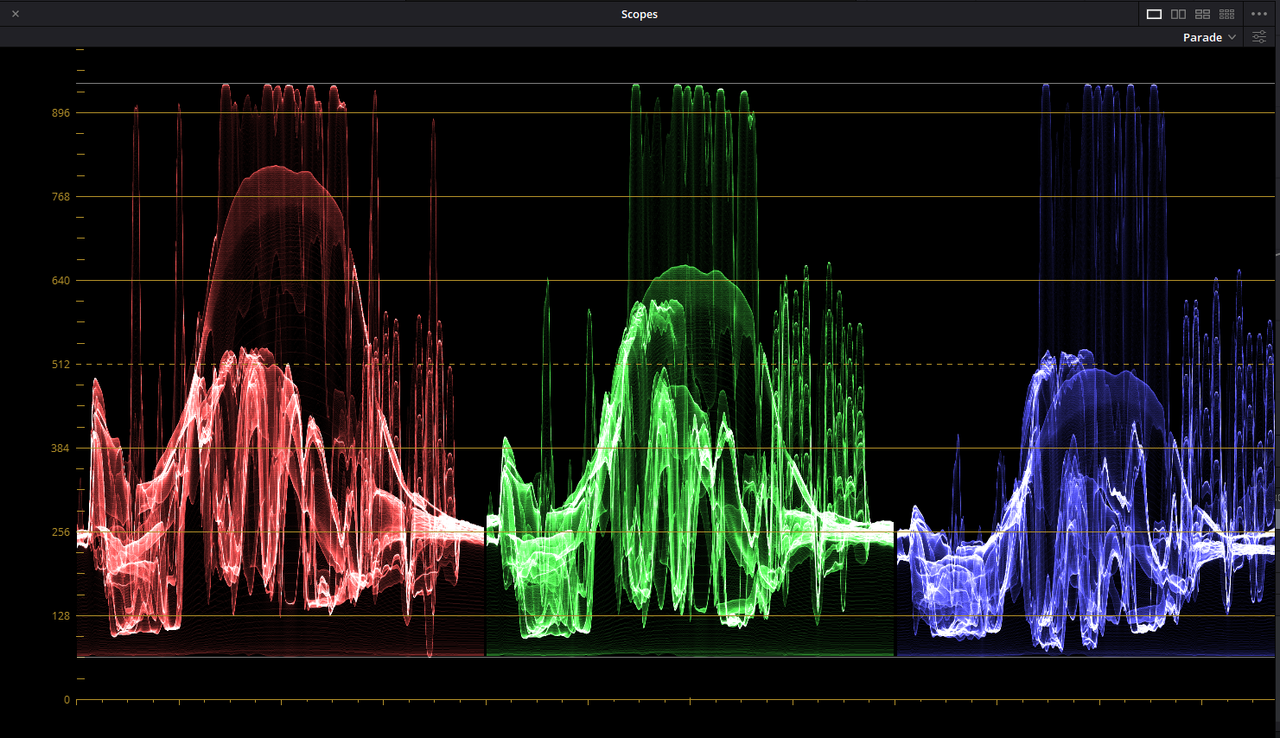Switch to nine-up scope layout
1280x738 pixels.
(x=1227, y=14)
